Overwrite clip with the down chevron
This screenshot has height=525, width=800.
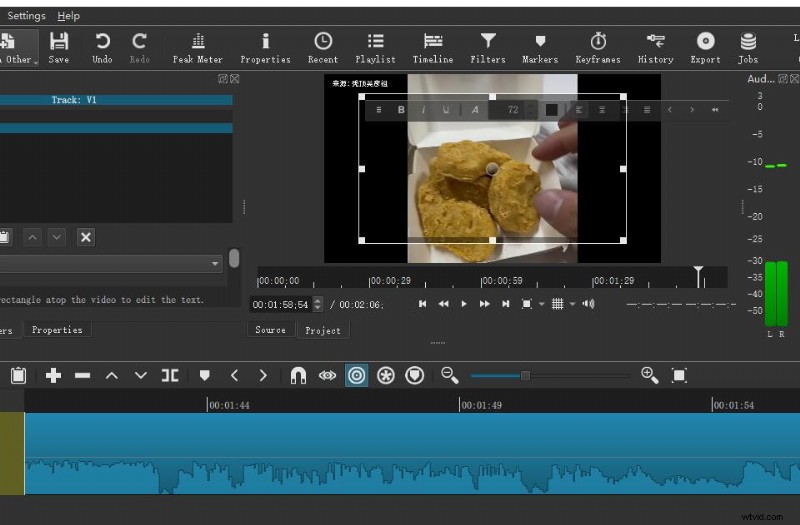click(141, 376)
